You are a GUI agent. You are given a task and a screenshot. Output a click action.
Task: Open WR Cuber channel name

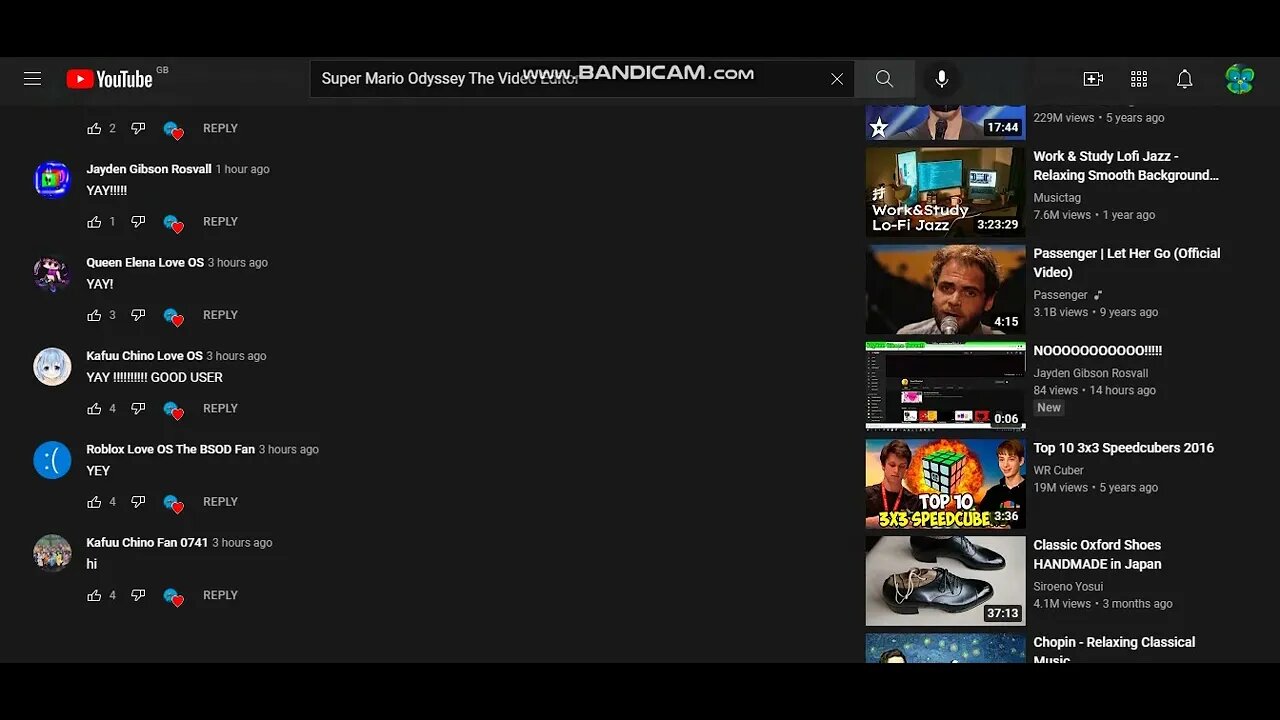click(1058, 470)
